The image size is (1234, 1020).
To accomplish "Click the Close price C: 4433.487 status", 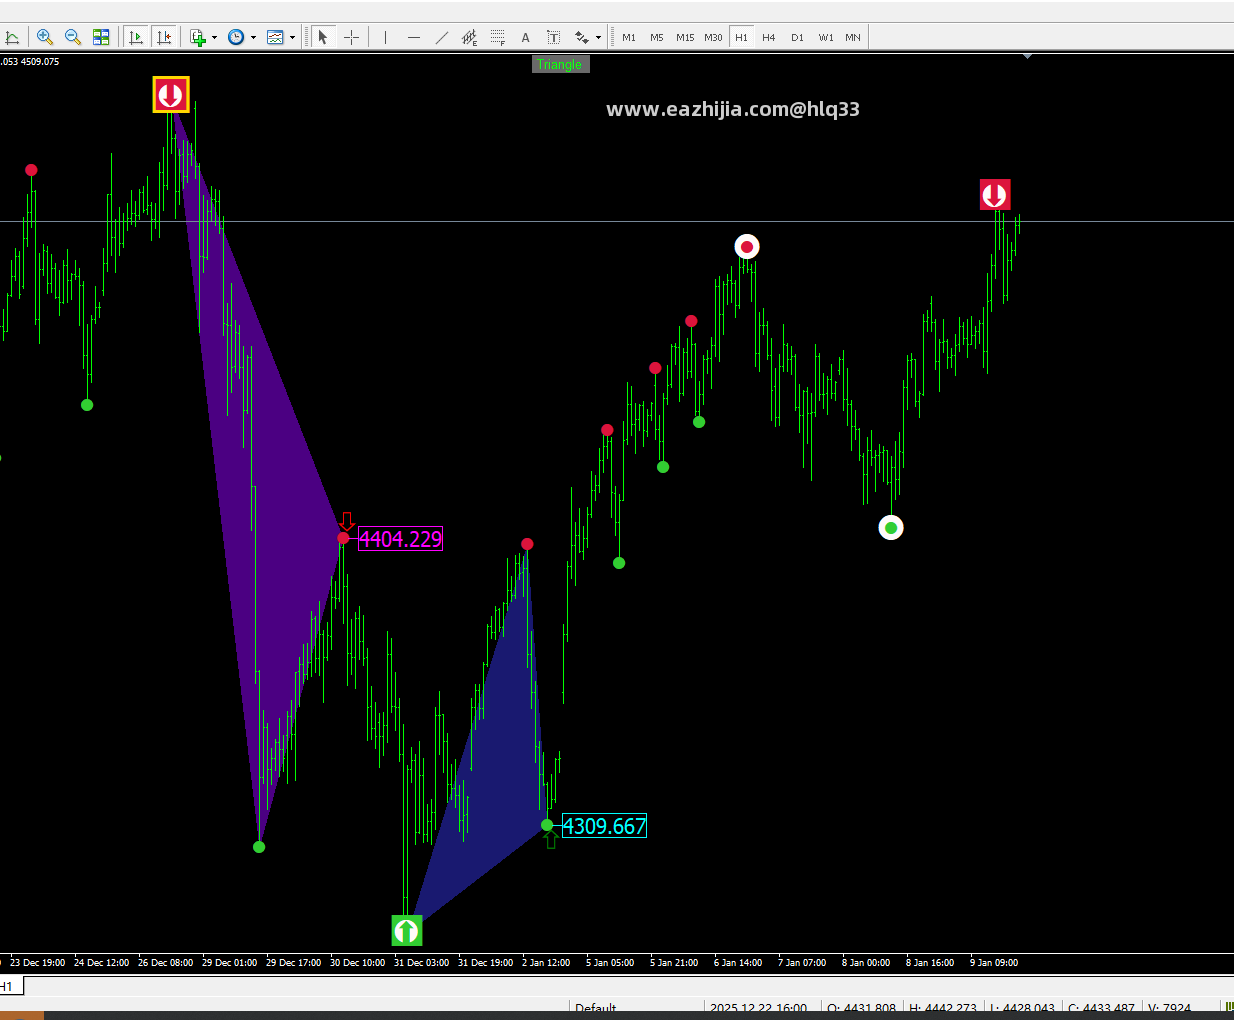I will pyautogui.click(x=1101, y=1008).
